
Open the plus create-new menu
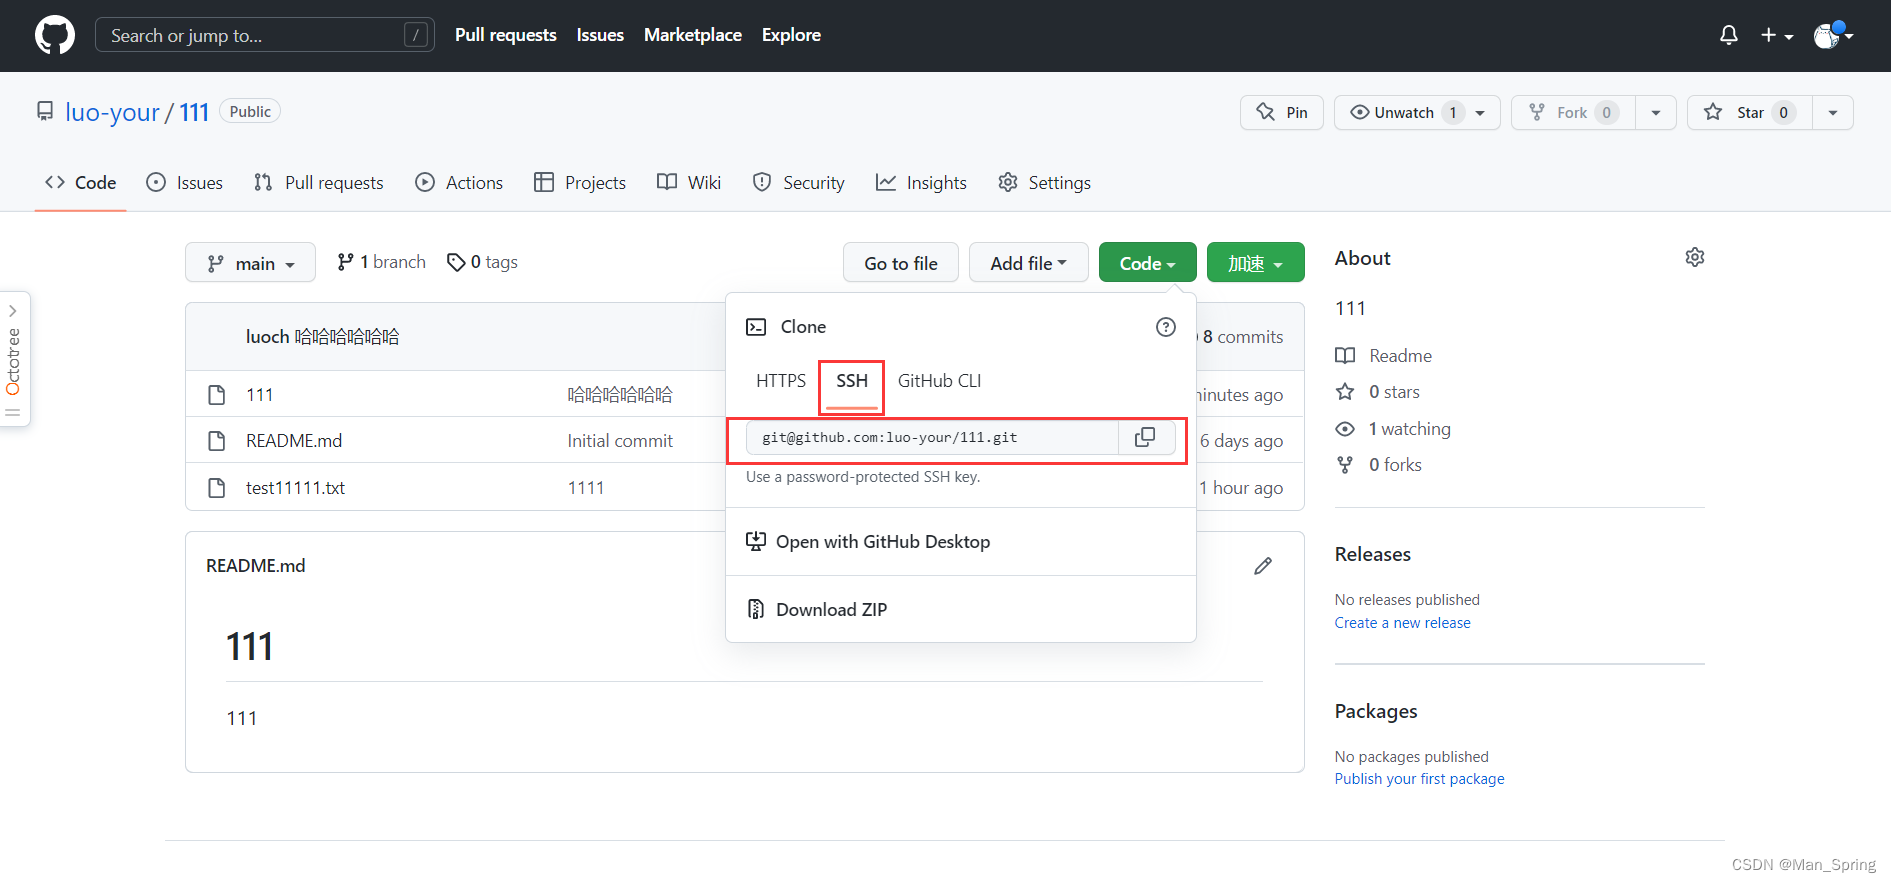1777,35
